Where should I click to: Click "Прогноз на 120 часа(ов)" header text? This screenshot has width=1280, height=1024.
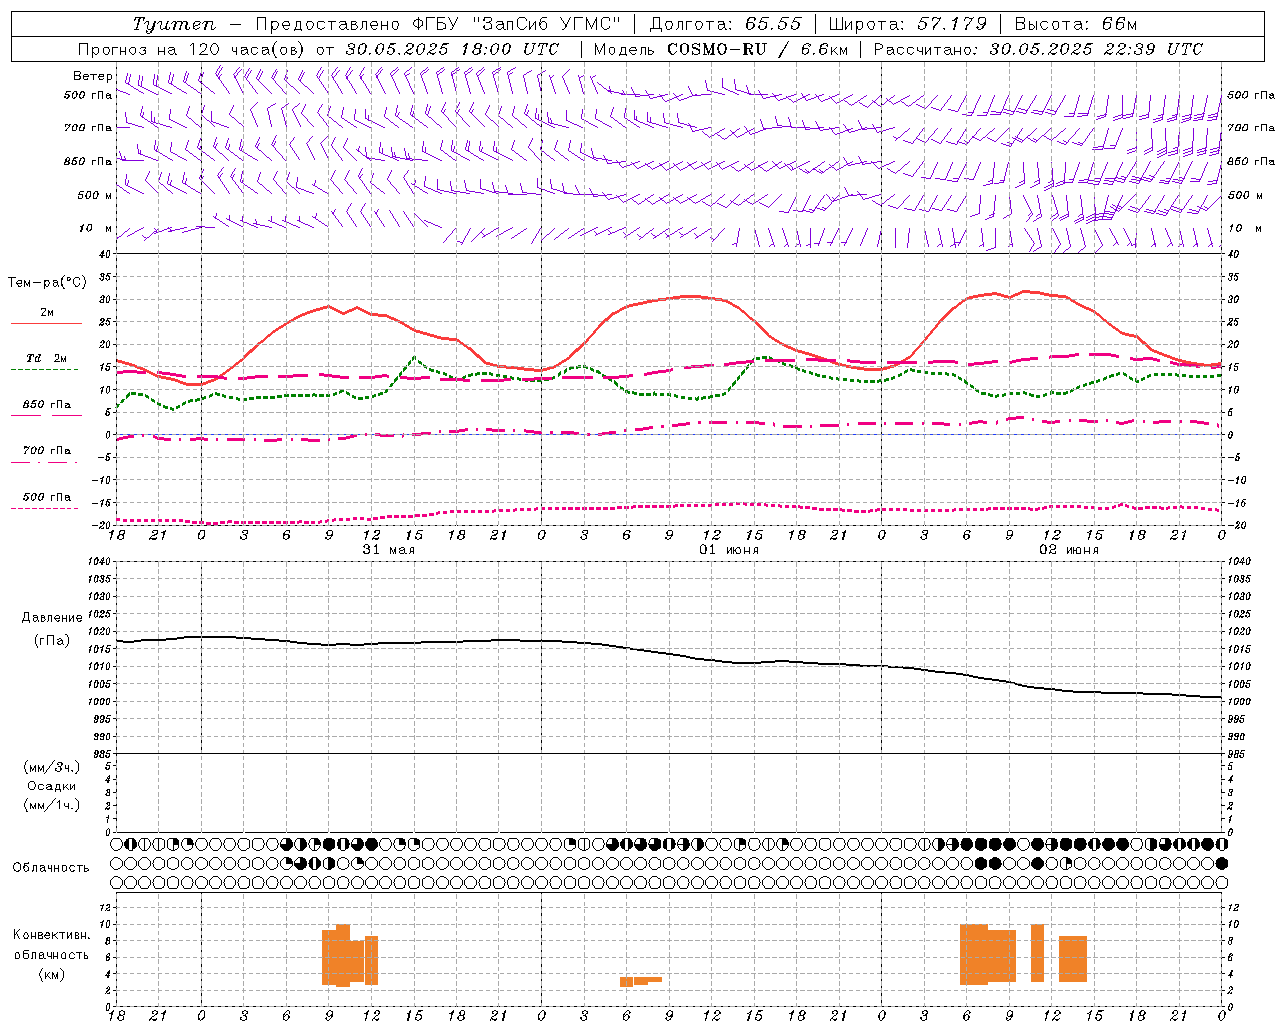(192, 49)
